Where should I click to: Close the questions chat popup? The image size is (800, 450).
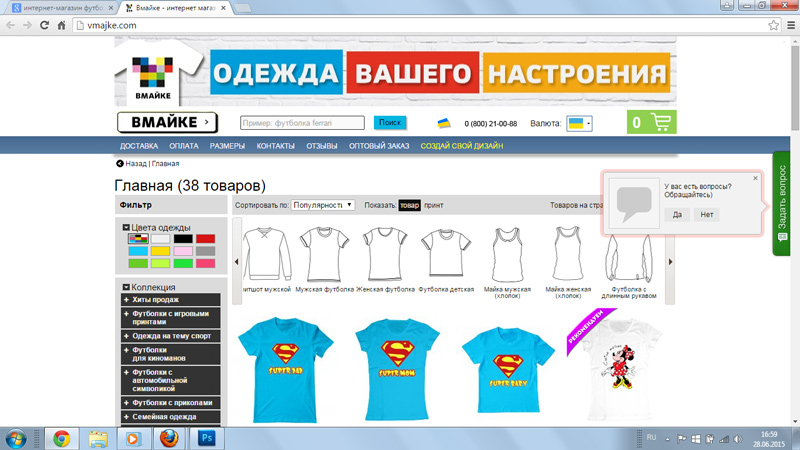click(x=755, y=178)
